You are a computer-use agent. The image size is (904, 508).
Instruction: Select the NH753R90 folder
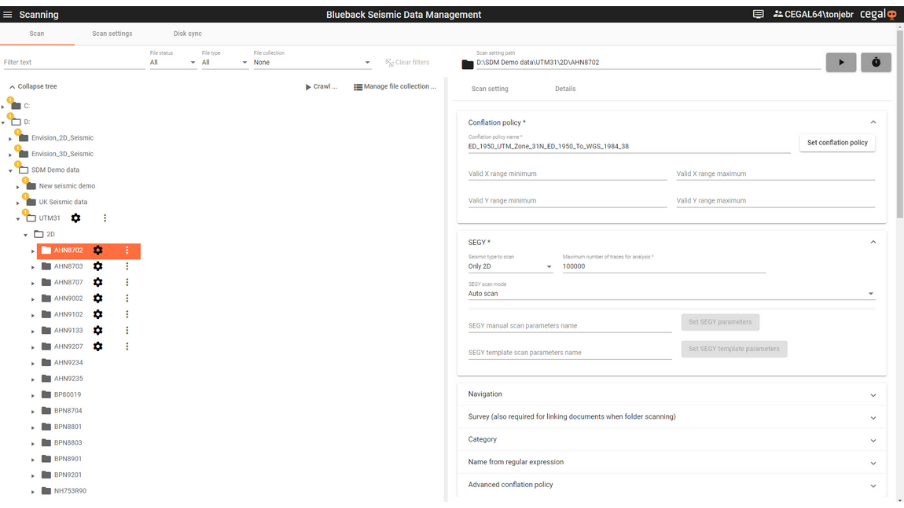pos(70,491)
